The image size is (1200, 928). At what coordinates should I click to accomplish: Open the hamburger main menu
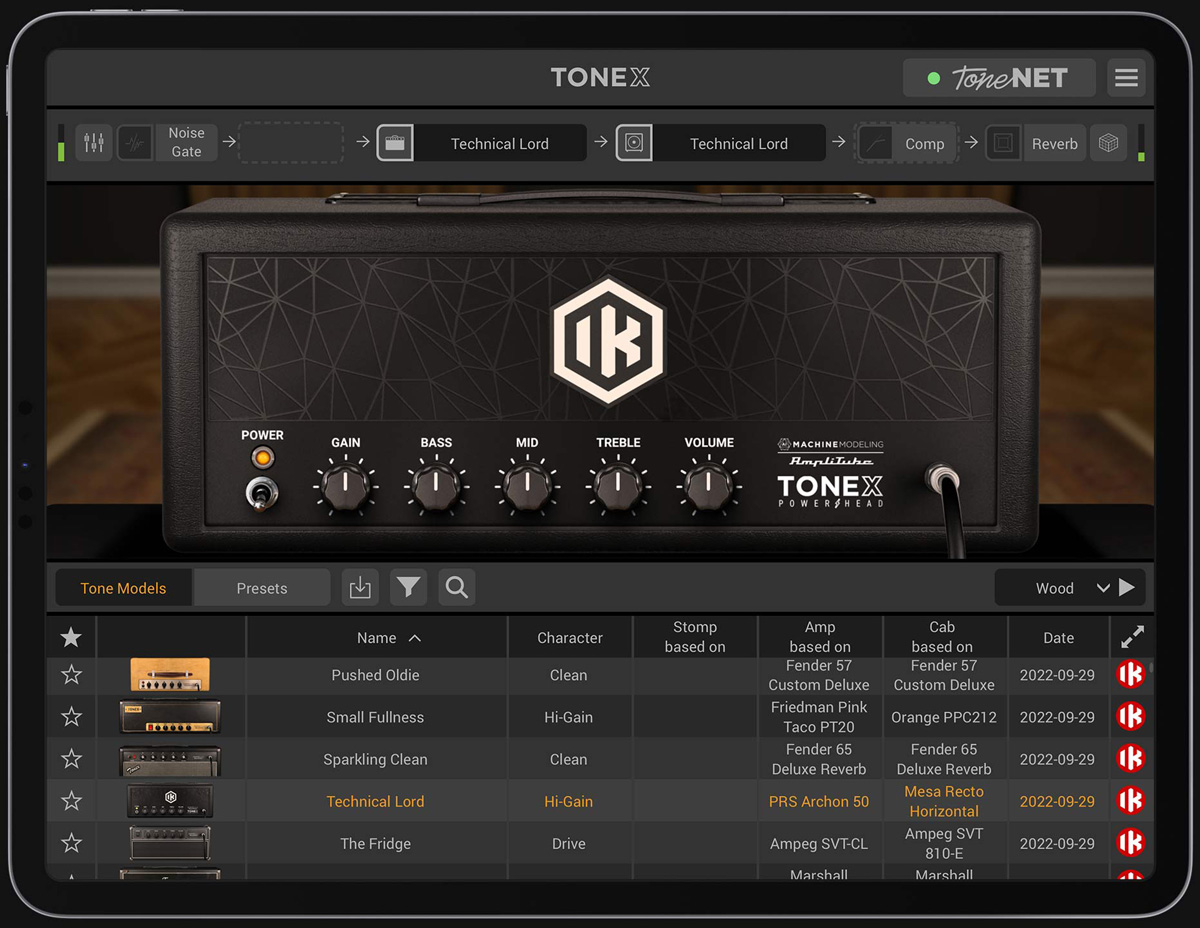[x=1126, y=78]
